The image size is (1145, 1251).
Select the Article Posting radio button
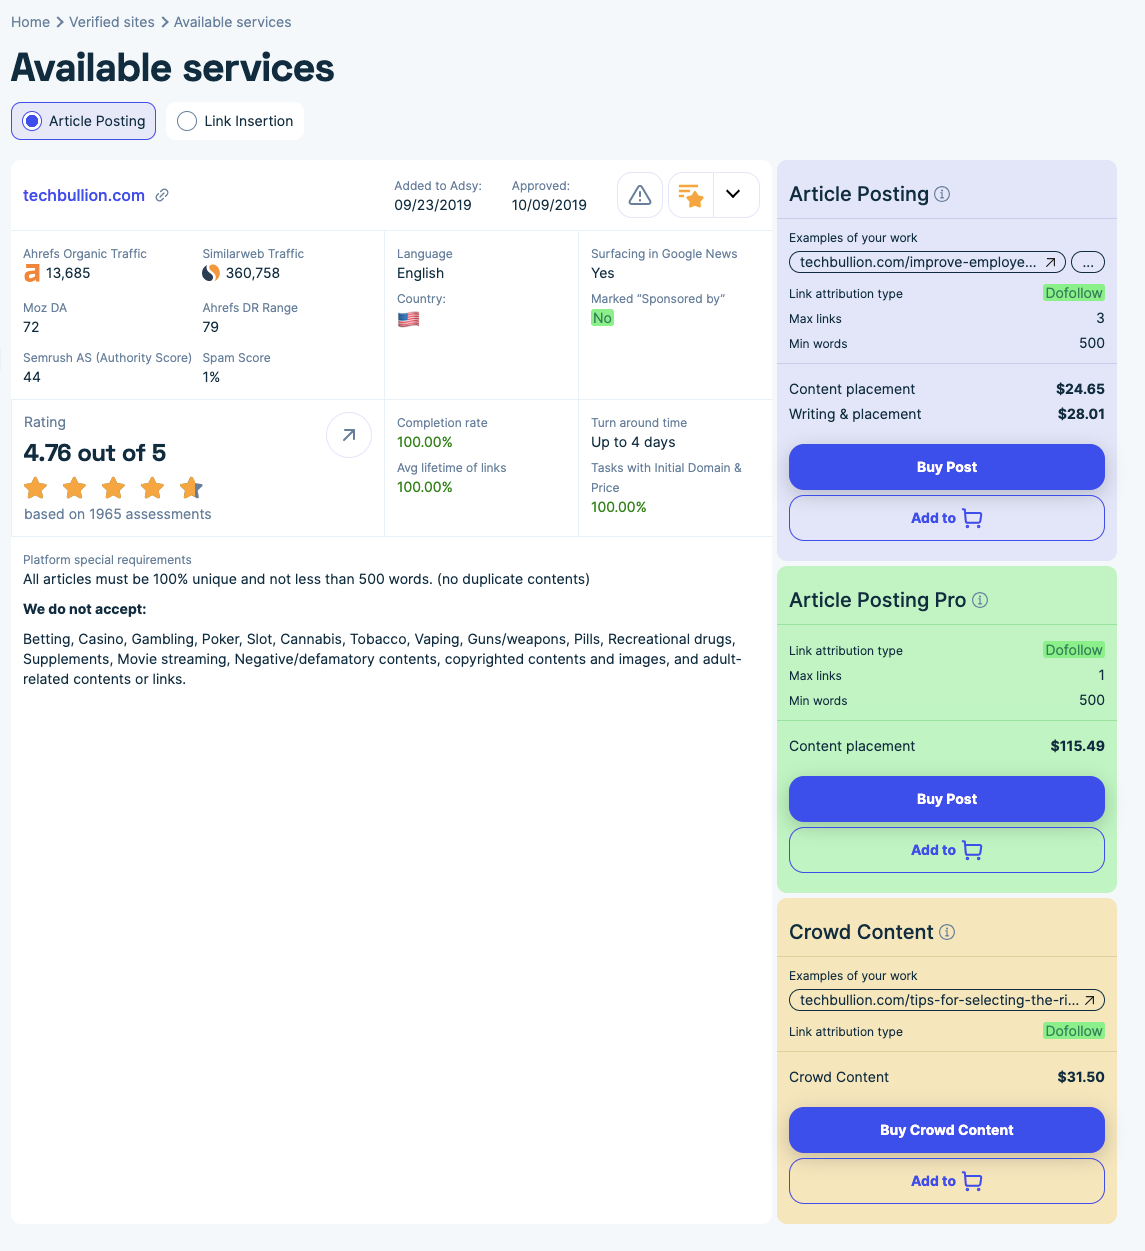(x=33, y=121)
